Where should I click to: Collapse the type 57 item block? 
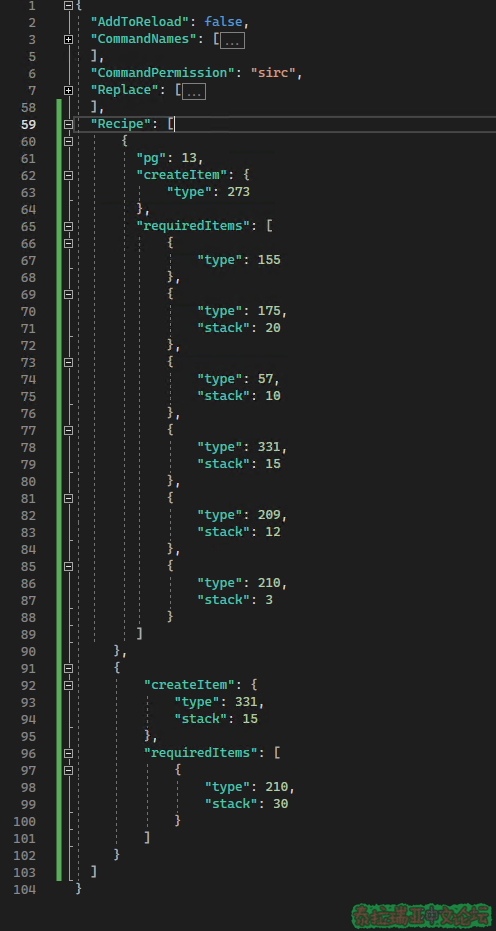pos(68,362)
